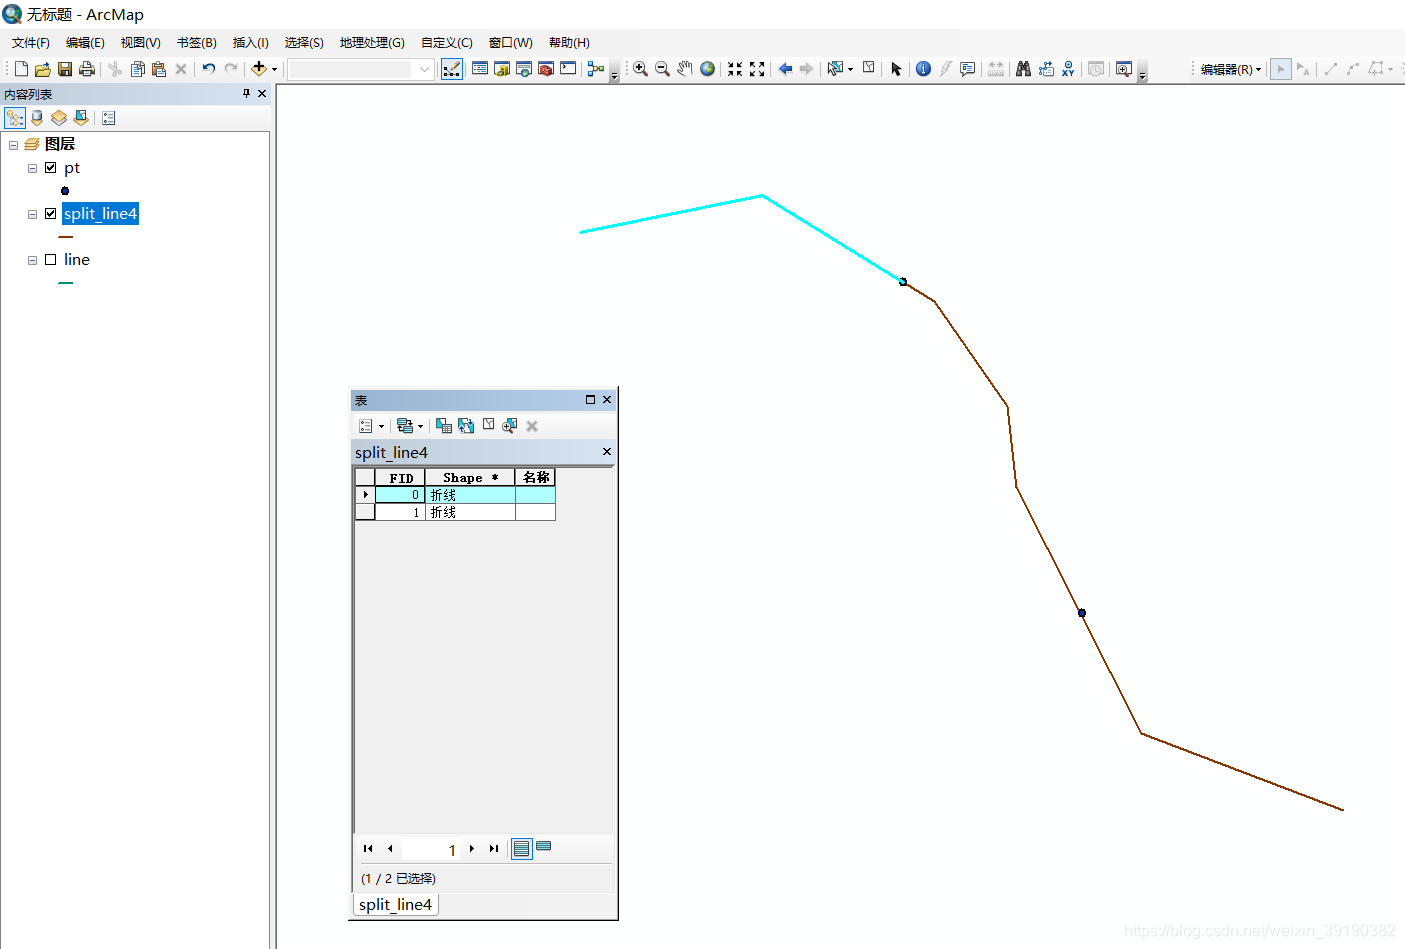Show selected records view in table

pyautogui.click(x=544, y=848)
